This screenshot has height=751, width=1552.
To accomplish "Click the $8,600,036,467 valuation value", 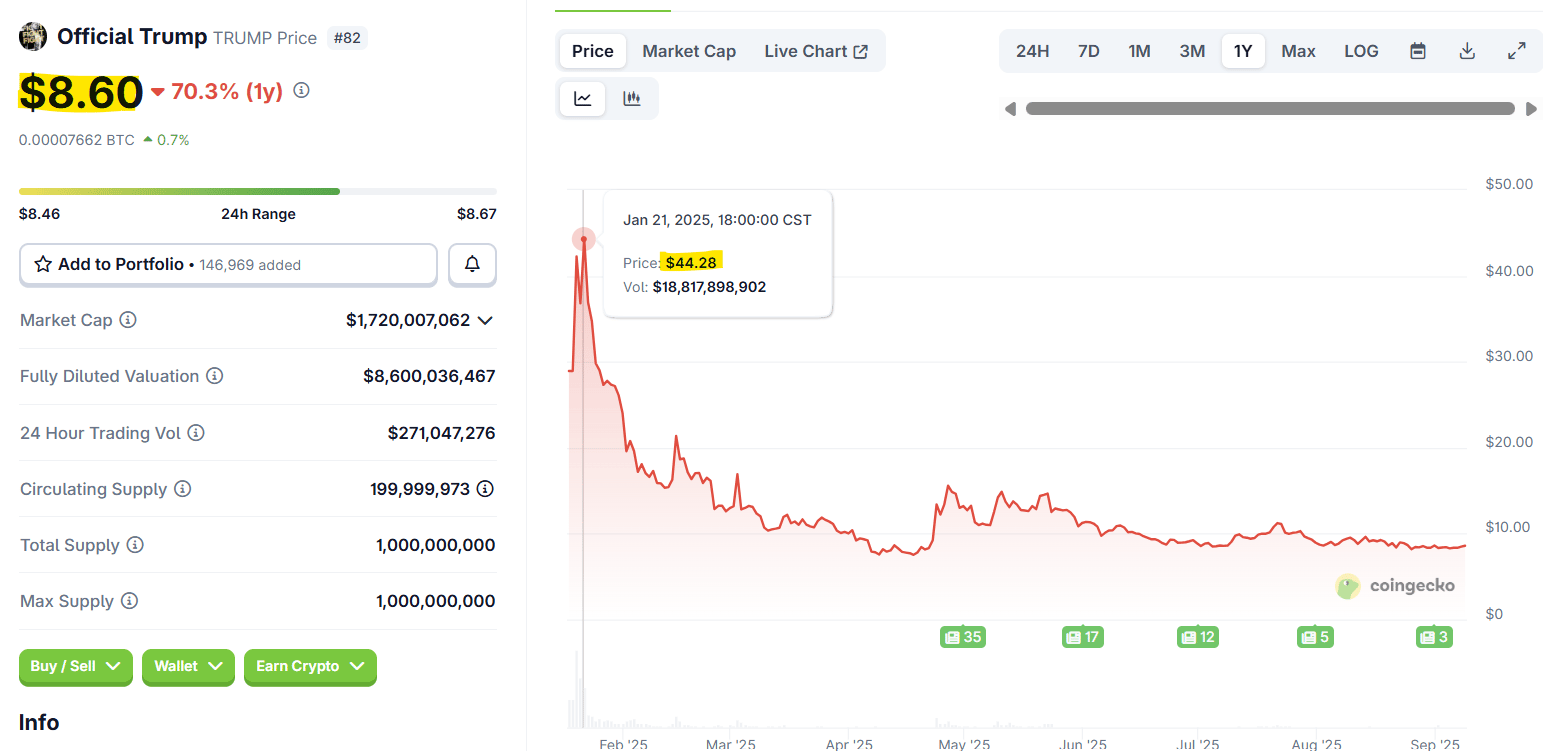I will coord(429,376).
